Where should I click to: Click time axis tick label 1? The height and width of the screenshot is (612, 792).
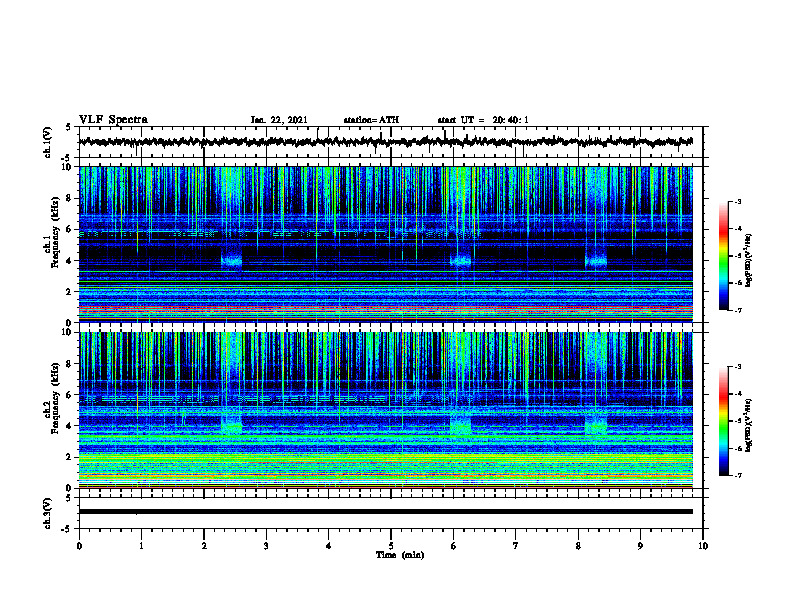(141, 546)
